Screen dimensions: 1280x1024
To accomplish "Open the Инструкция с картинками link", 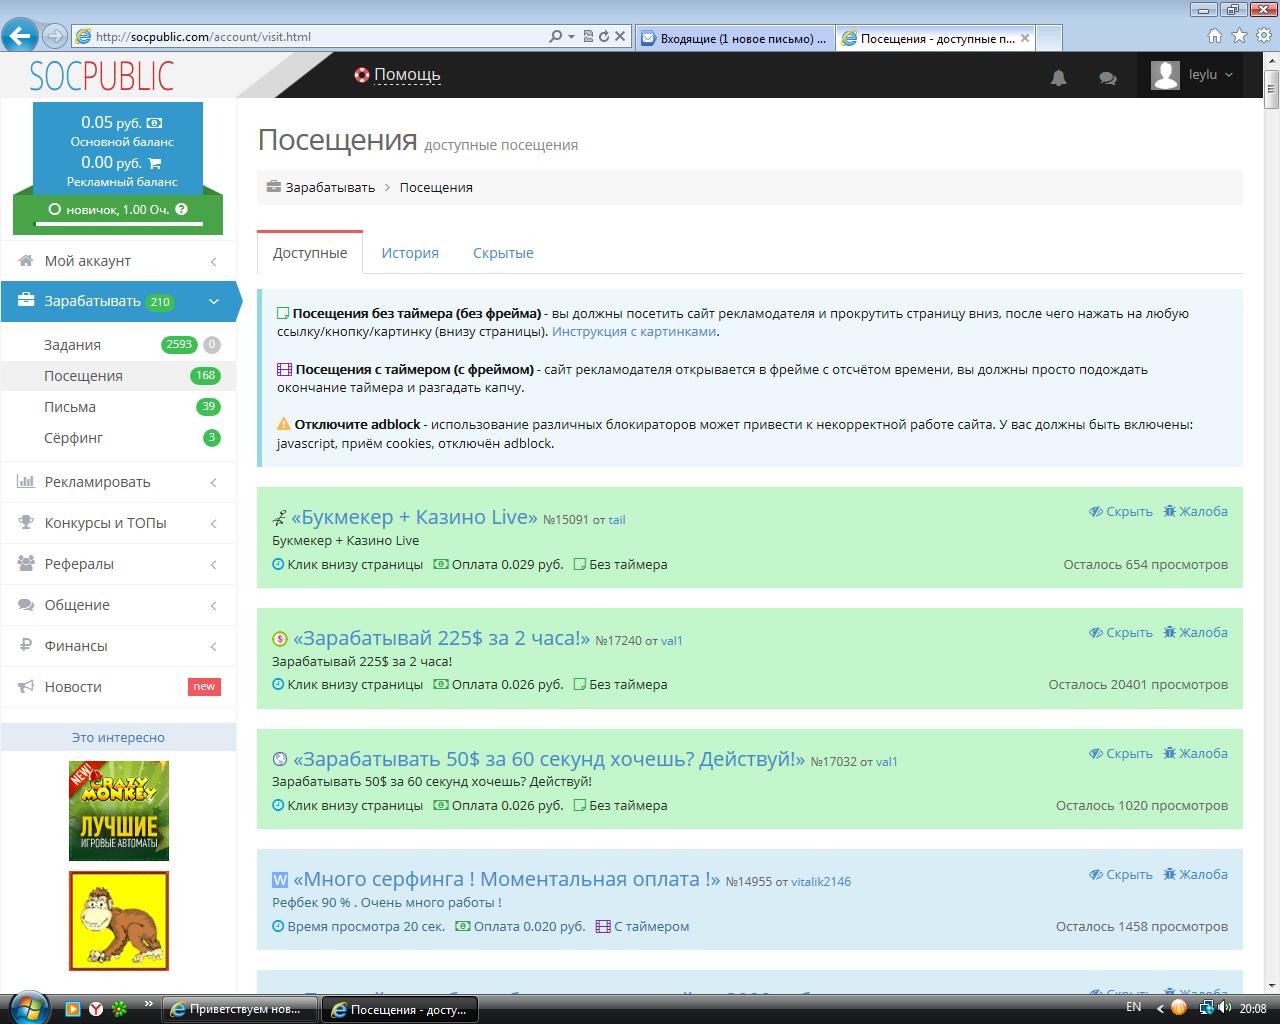I will [x=634, y=331].
